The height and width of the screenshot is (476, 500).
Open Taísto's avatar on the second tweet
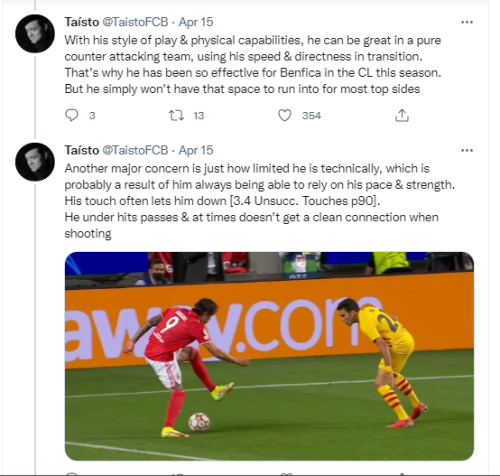(35, 162)
